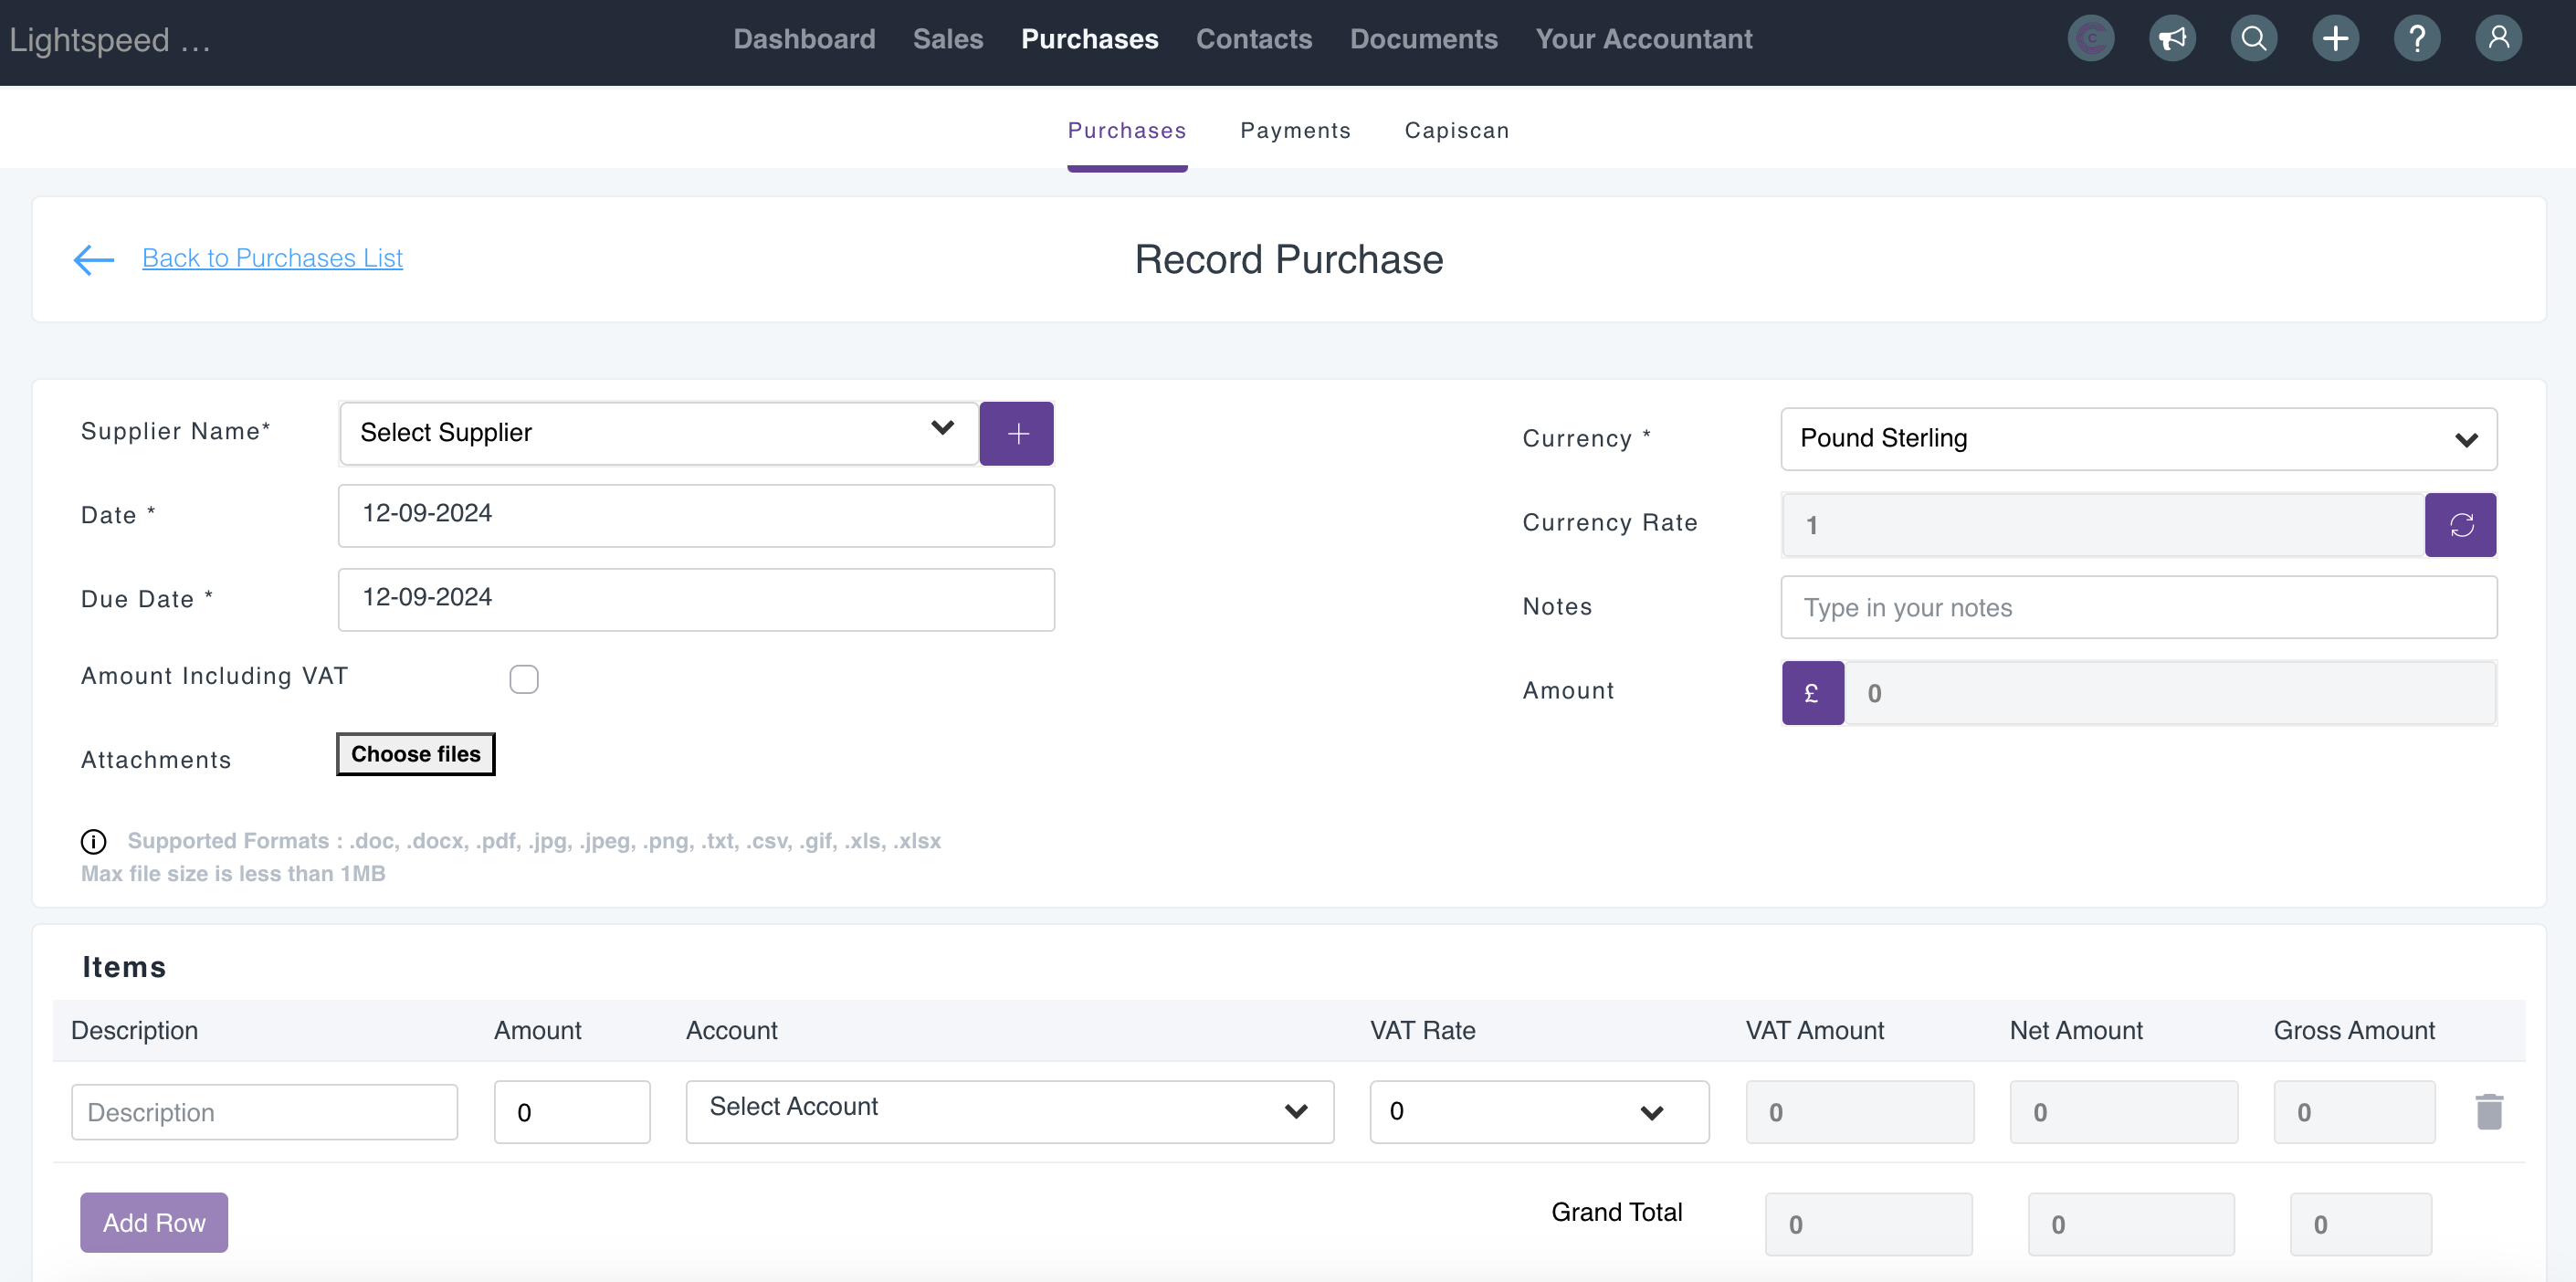Click the Choose files button

415,754
